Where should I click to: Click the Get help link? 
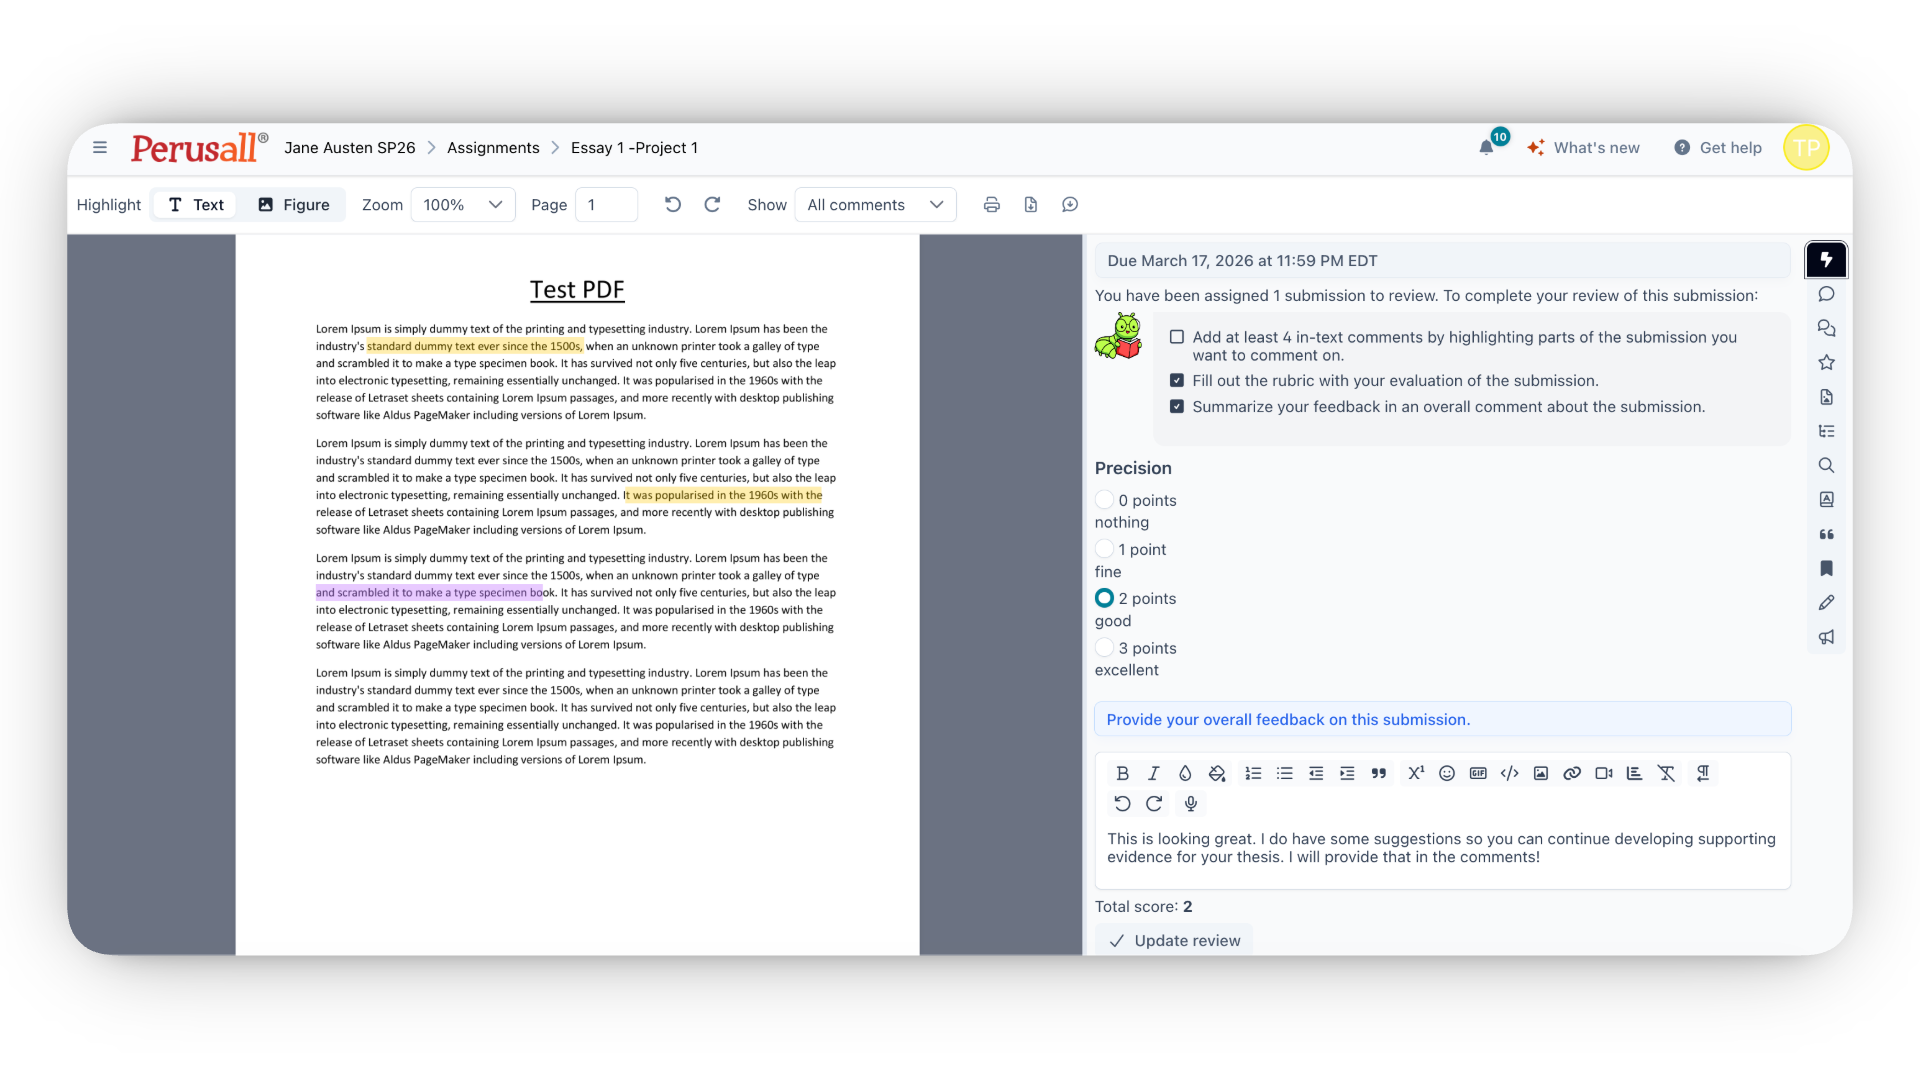tap(1718, 148)
